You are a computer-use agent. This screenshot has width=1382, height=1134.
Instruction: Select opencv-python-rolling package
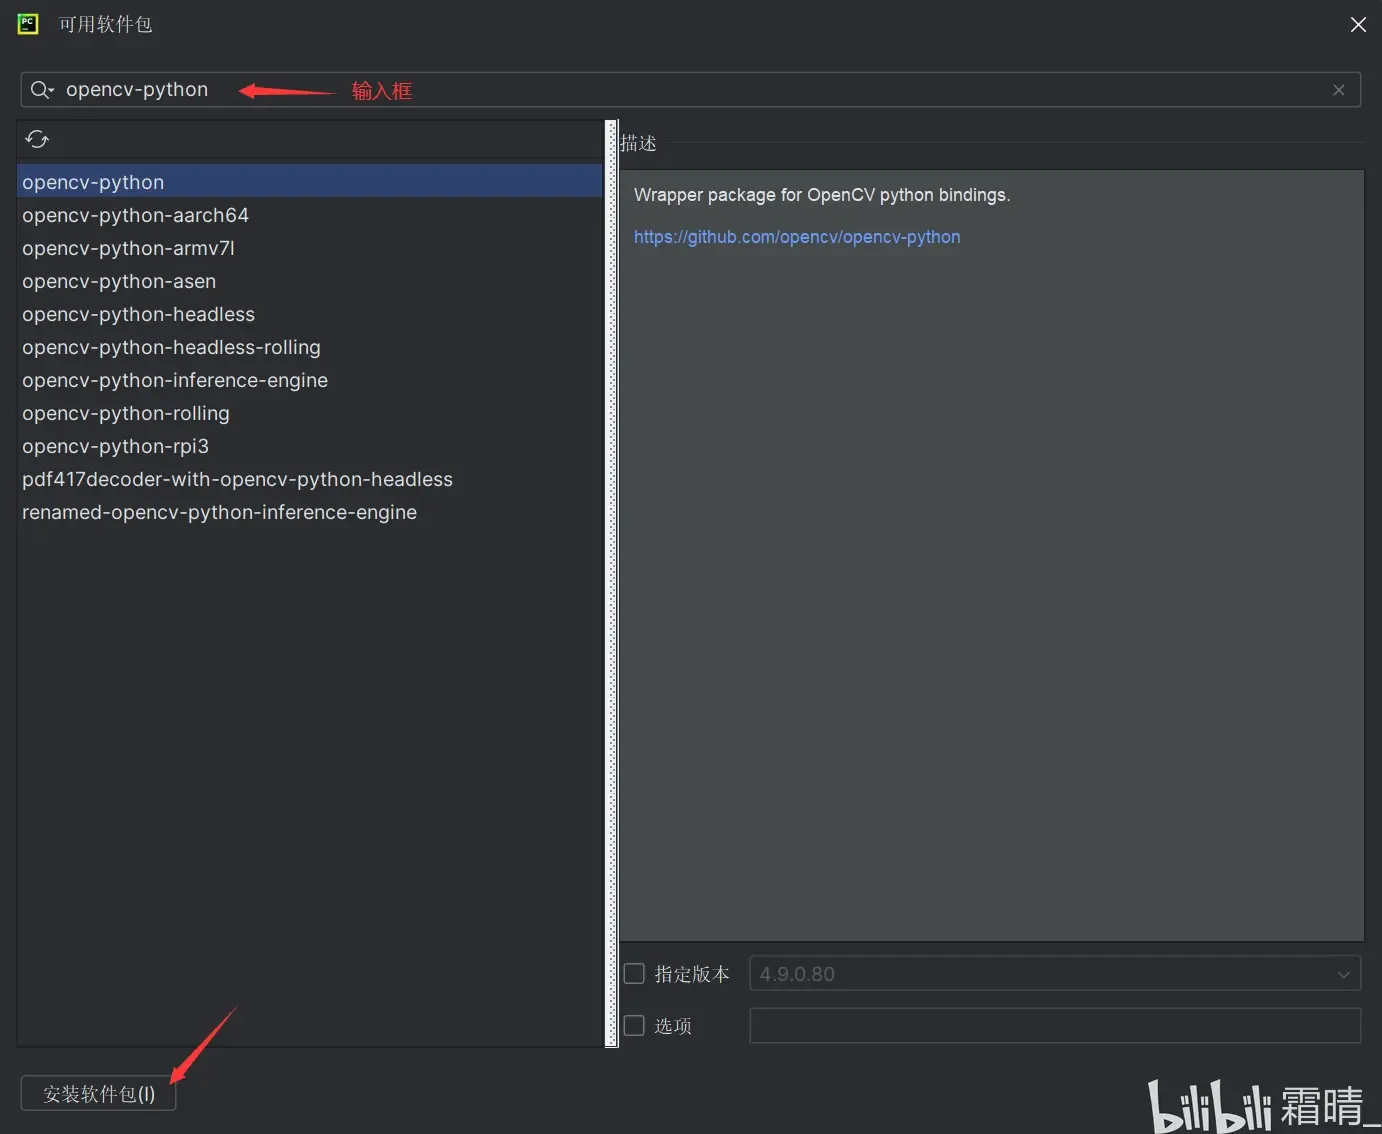pos(310,413)
